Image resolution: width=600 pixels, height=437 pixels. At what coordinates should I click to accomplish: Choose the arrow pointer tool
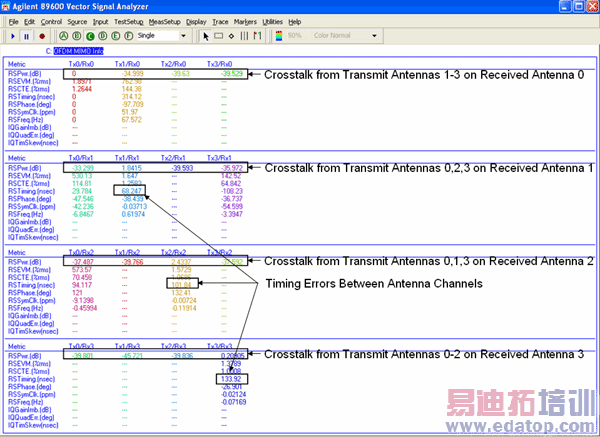pyautogui.click(x=206, y=36)
